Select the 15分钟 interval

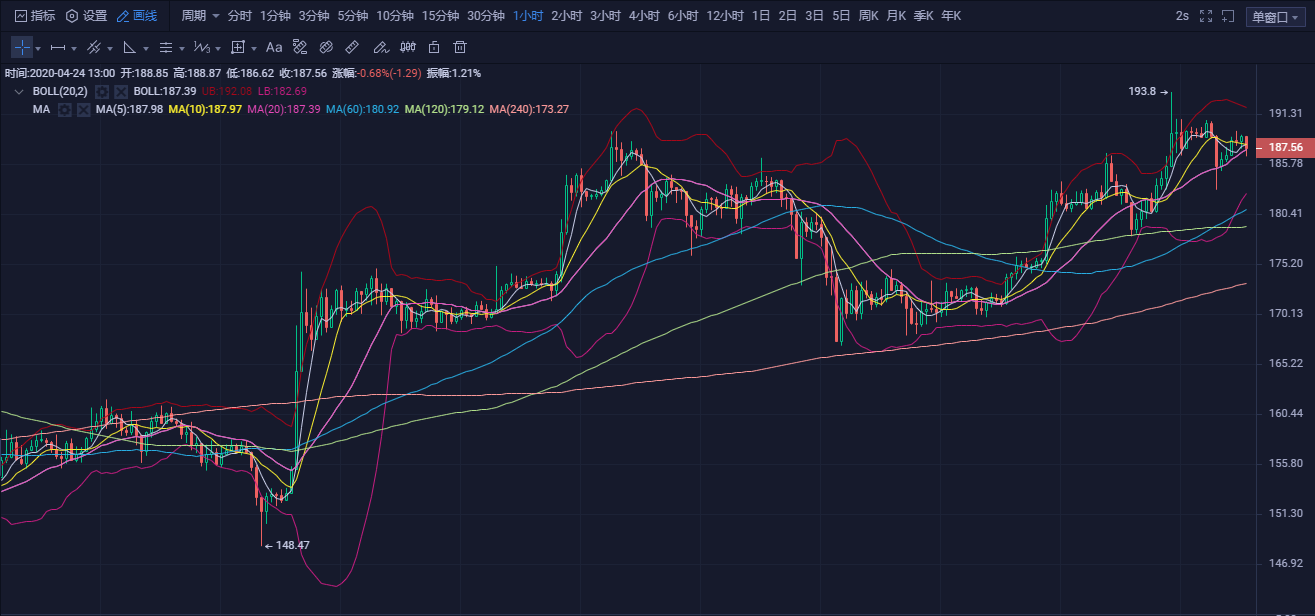pyautogui.click(x=440, y=16)
